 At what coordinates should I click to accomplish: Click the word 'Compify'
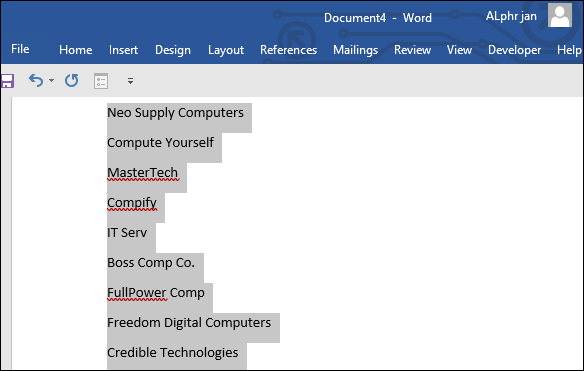(132, 203)
